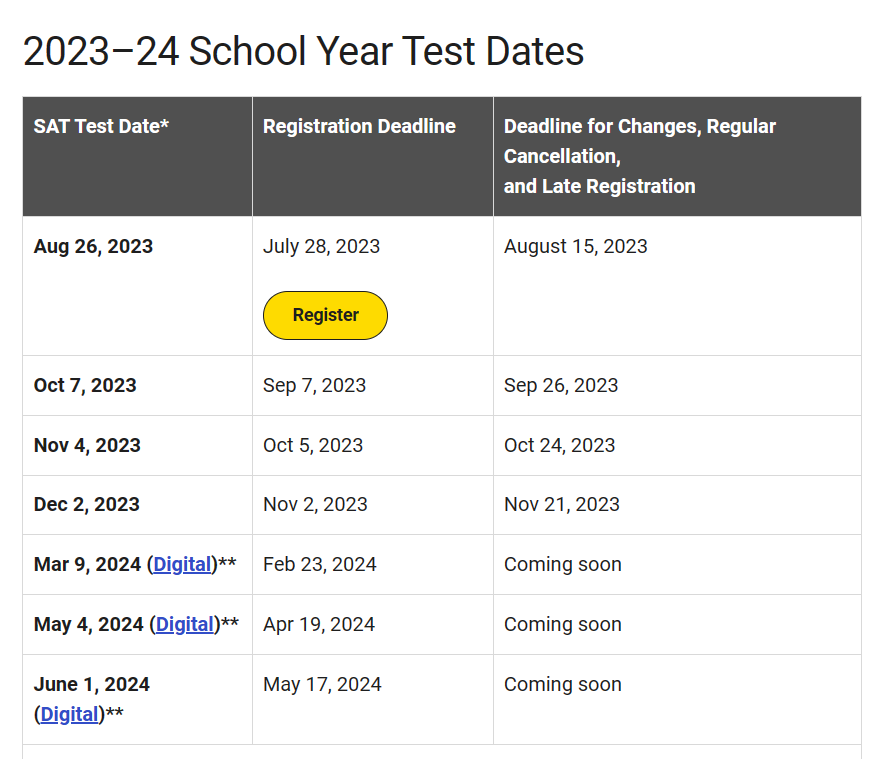Image resolution: width=880 pixels, height=759 pixels.
Task: Click the SAT Test Date column header
Action: (x=101, y=126)
